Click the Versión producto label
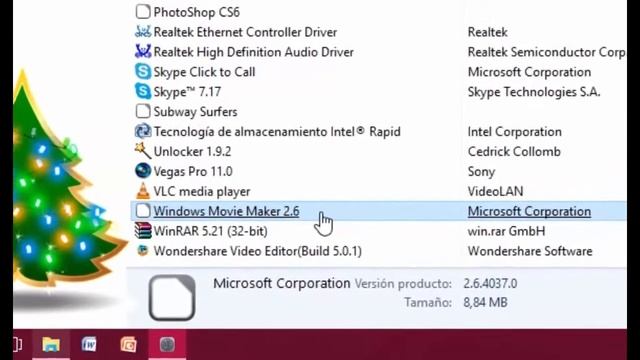 (403, 283)
